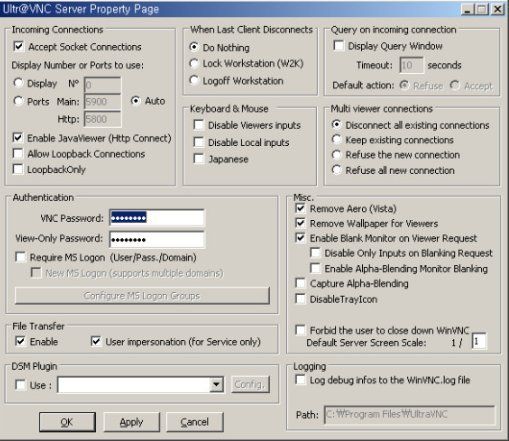Toggle Remove Wallpaper for Viewers checkbox
Viewport: 509px width, 441px height.
tap(300, 223)
